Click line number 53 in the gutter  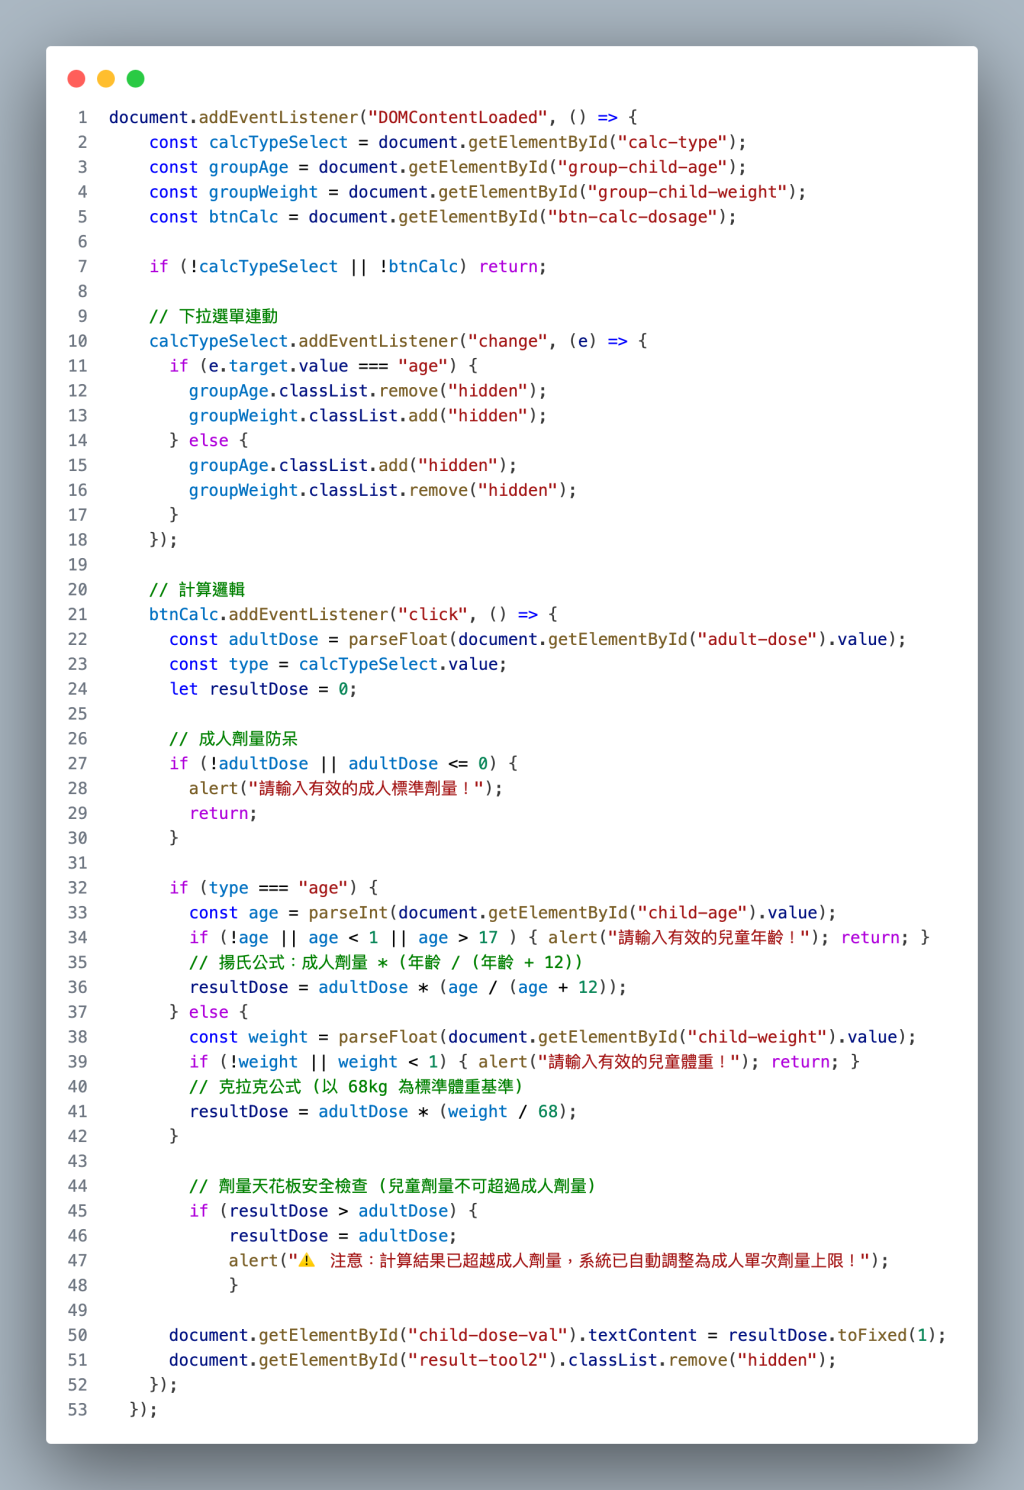click(78, 1410)
